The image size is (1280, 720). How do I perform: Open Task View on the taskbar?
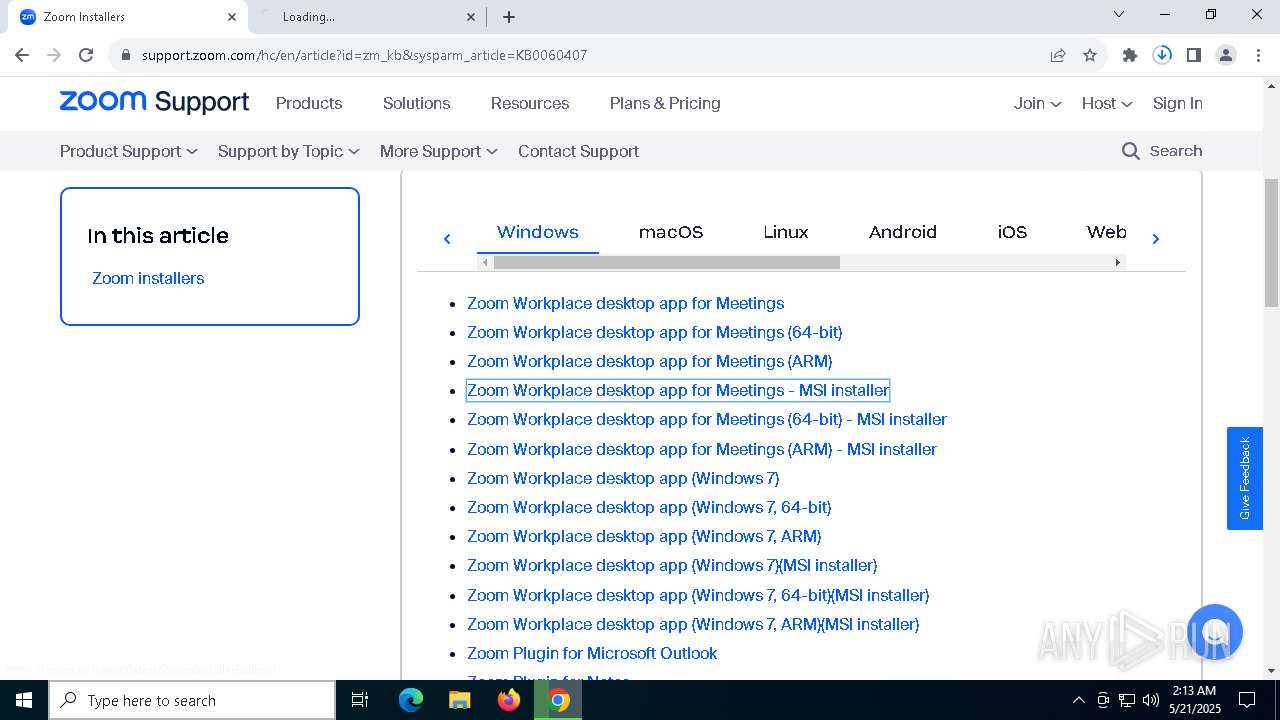click(x=360, y=700)
